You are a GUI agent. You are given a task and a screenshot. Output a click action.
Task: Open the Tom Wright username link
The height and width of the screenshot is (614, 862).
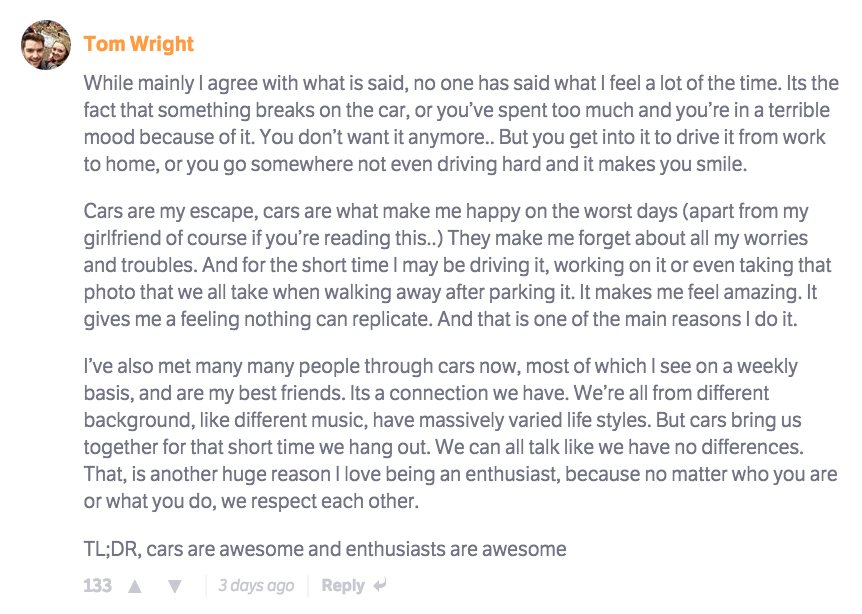click(x=139, y=44)
